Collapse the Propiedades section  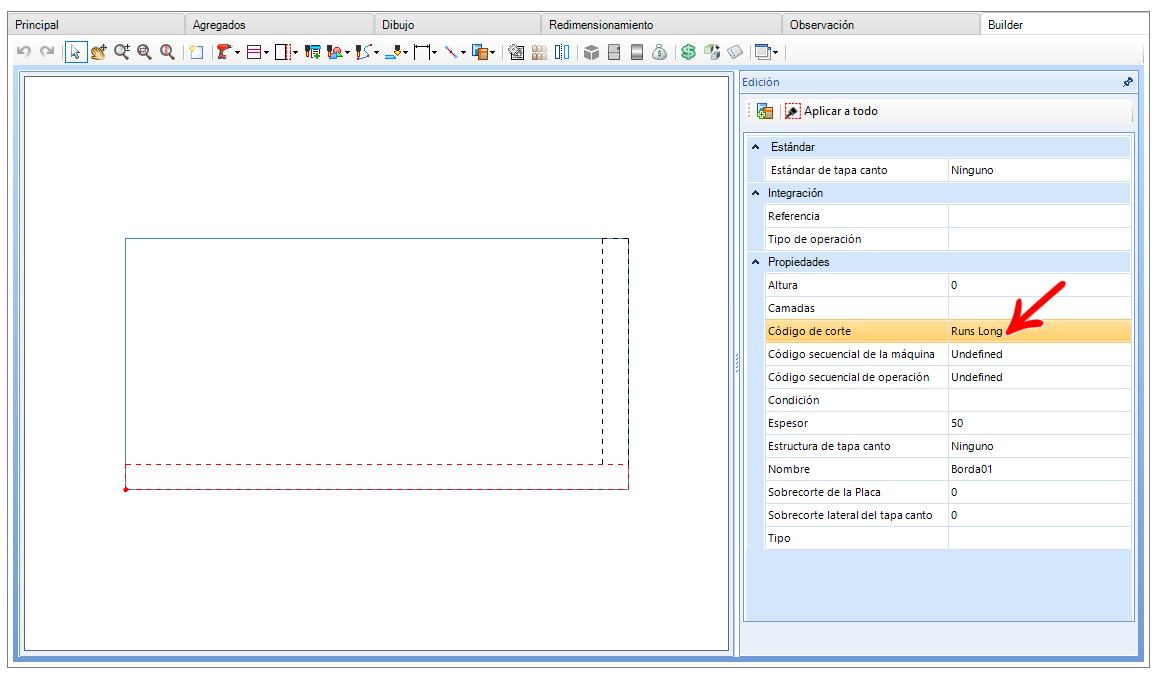(x=755, y=262)
